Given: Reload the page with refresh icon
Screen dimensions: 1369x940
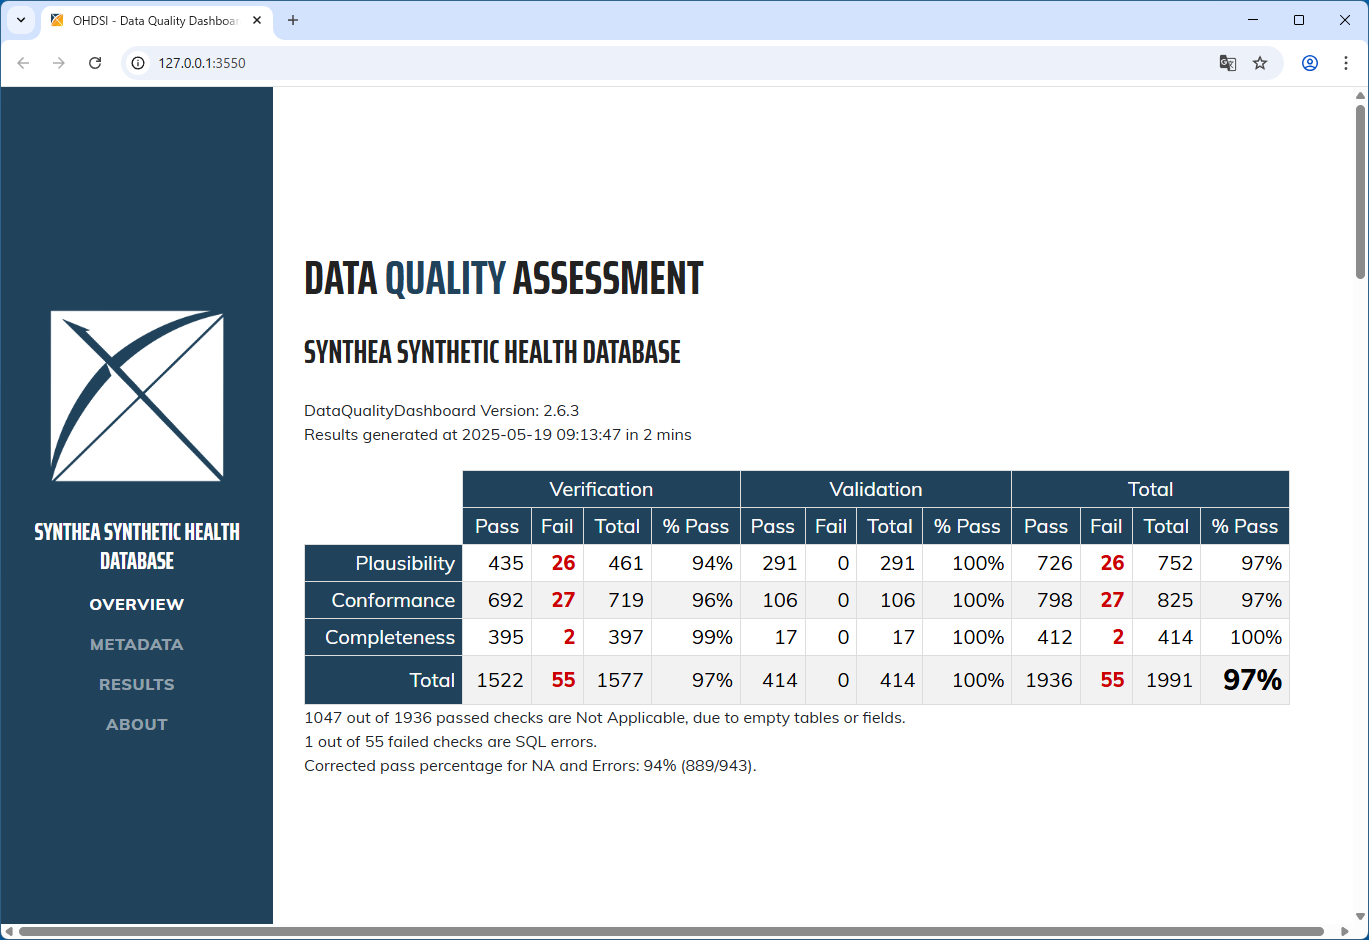Looking at the screenshot, I should 95,63.
